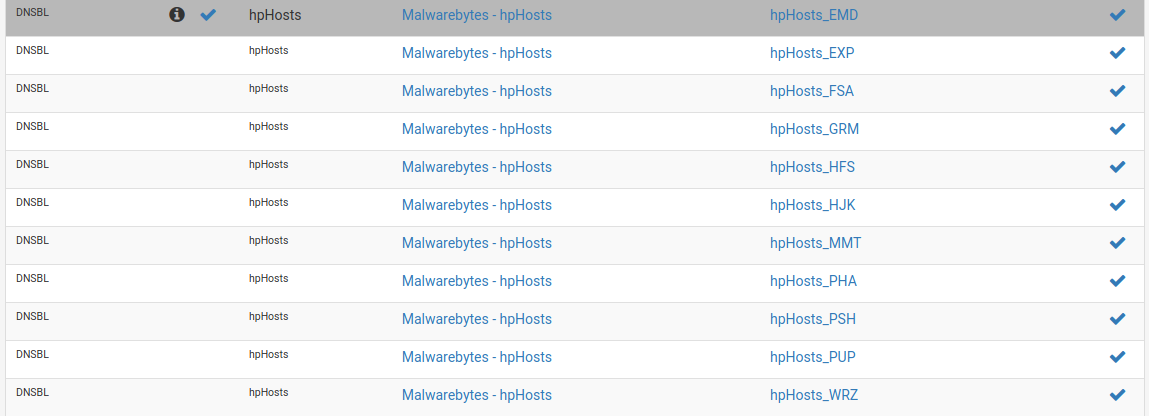Toggle the checkmark at the right of hpHosts_MMT

[x=1117, y=242]
